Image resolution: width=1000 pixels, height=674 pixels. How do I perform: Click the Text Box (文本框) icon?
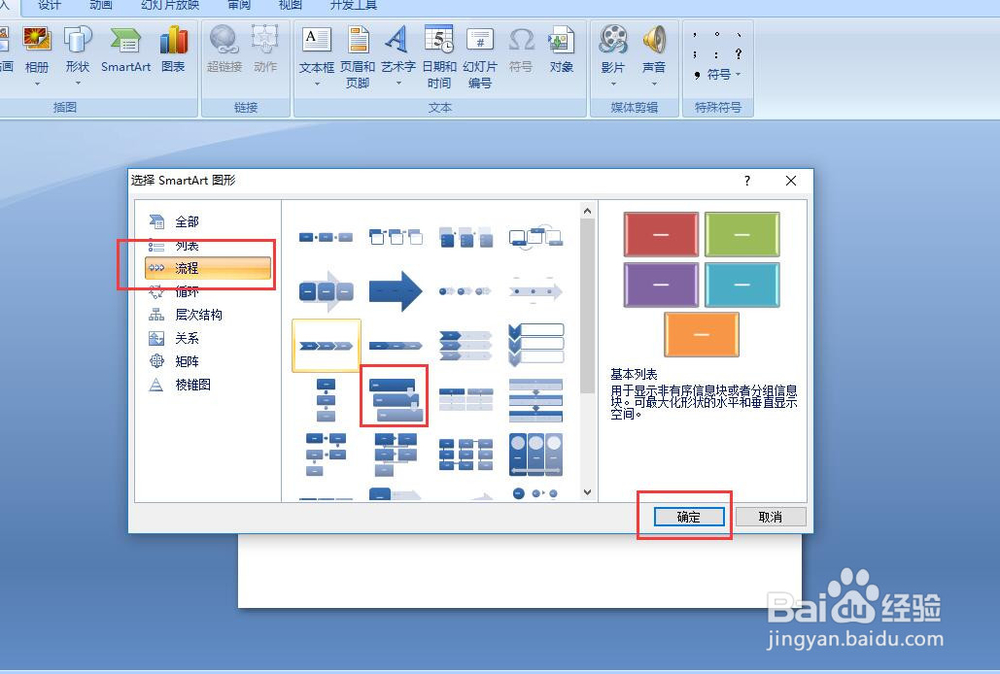[316, 40]
